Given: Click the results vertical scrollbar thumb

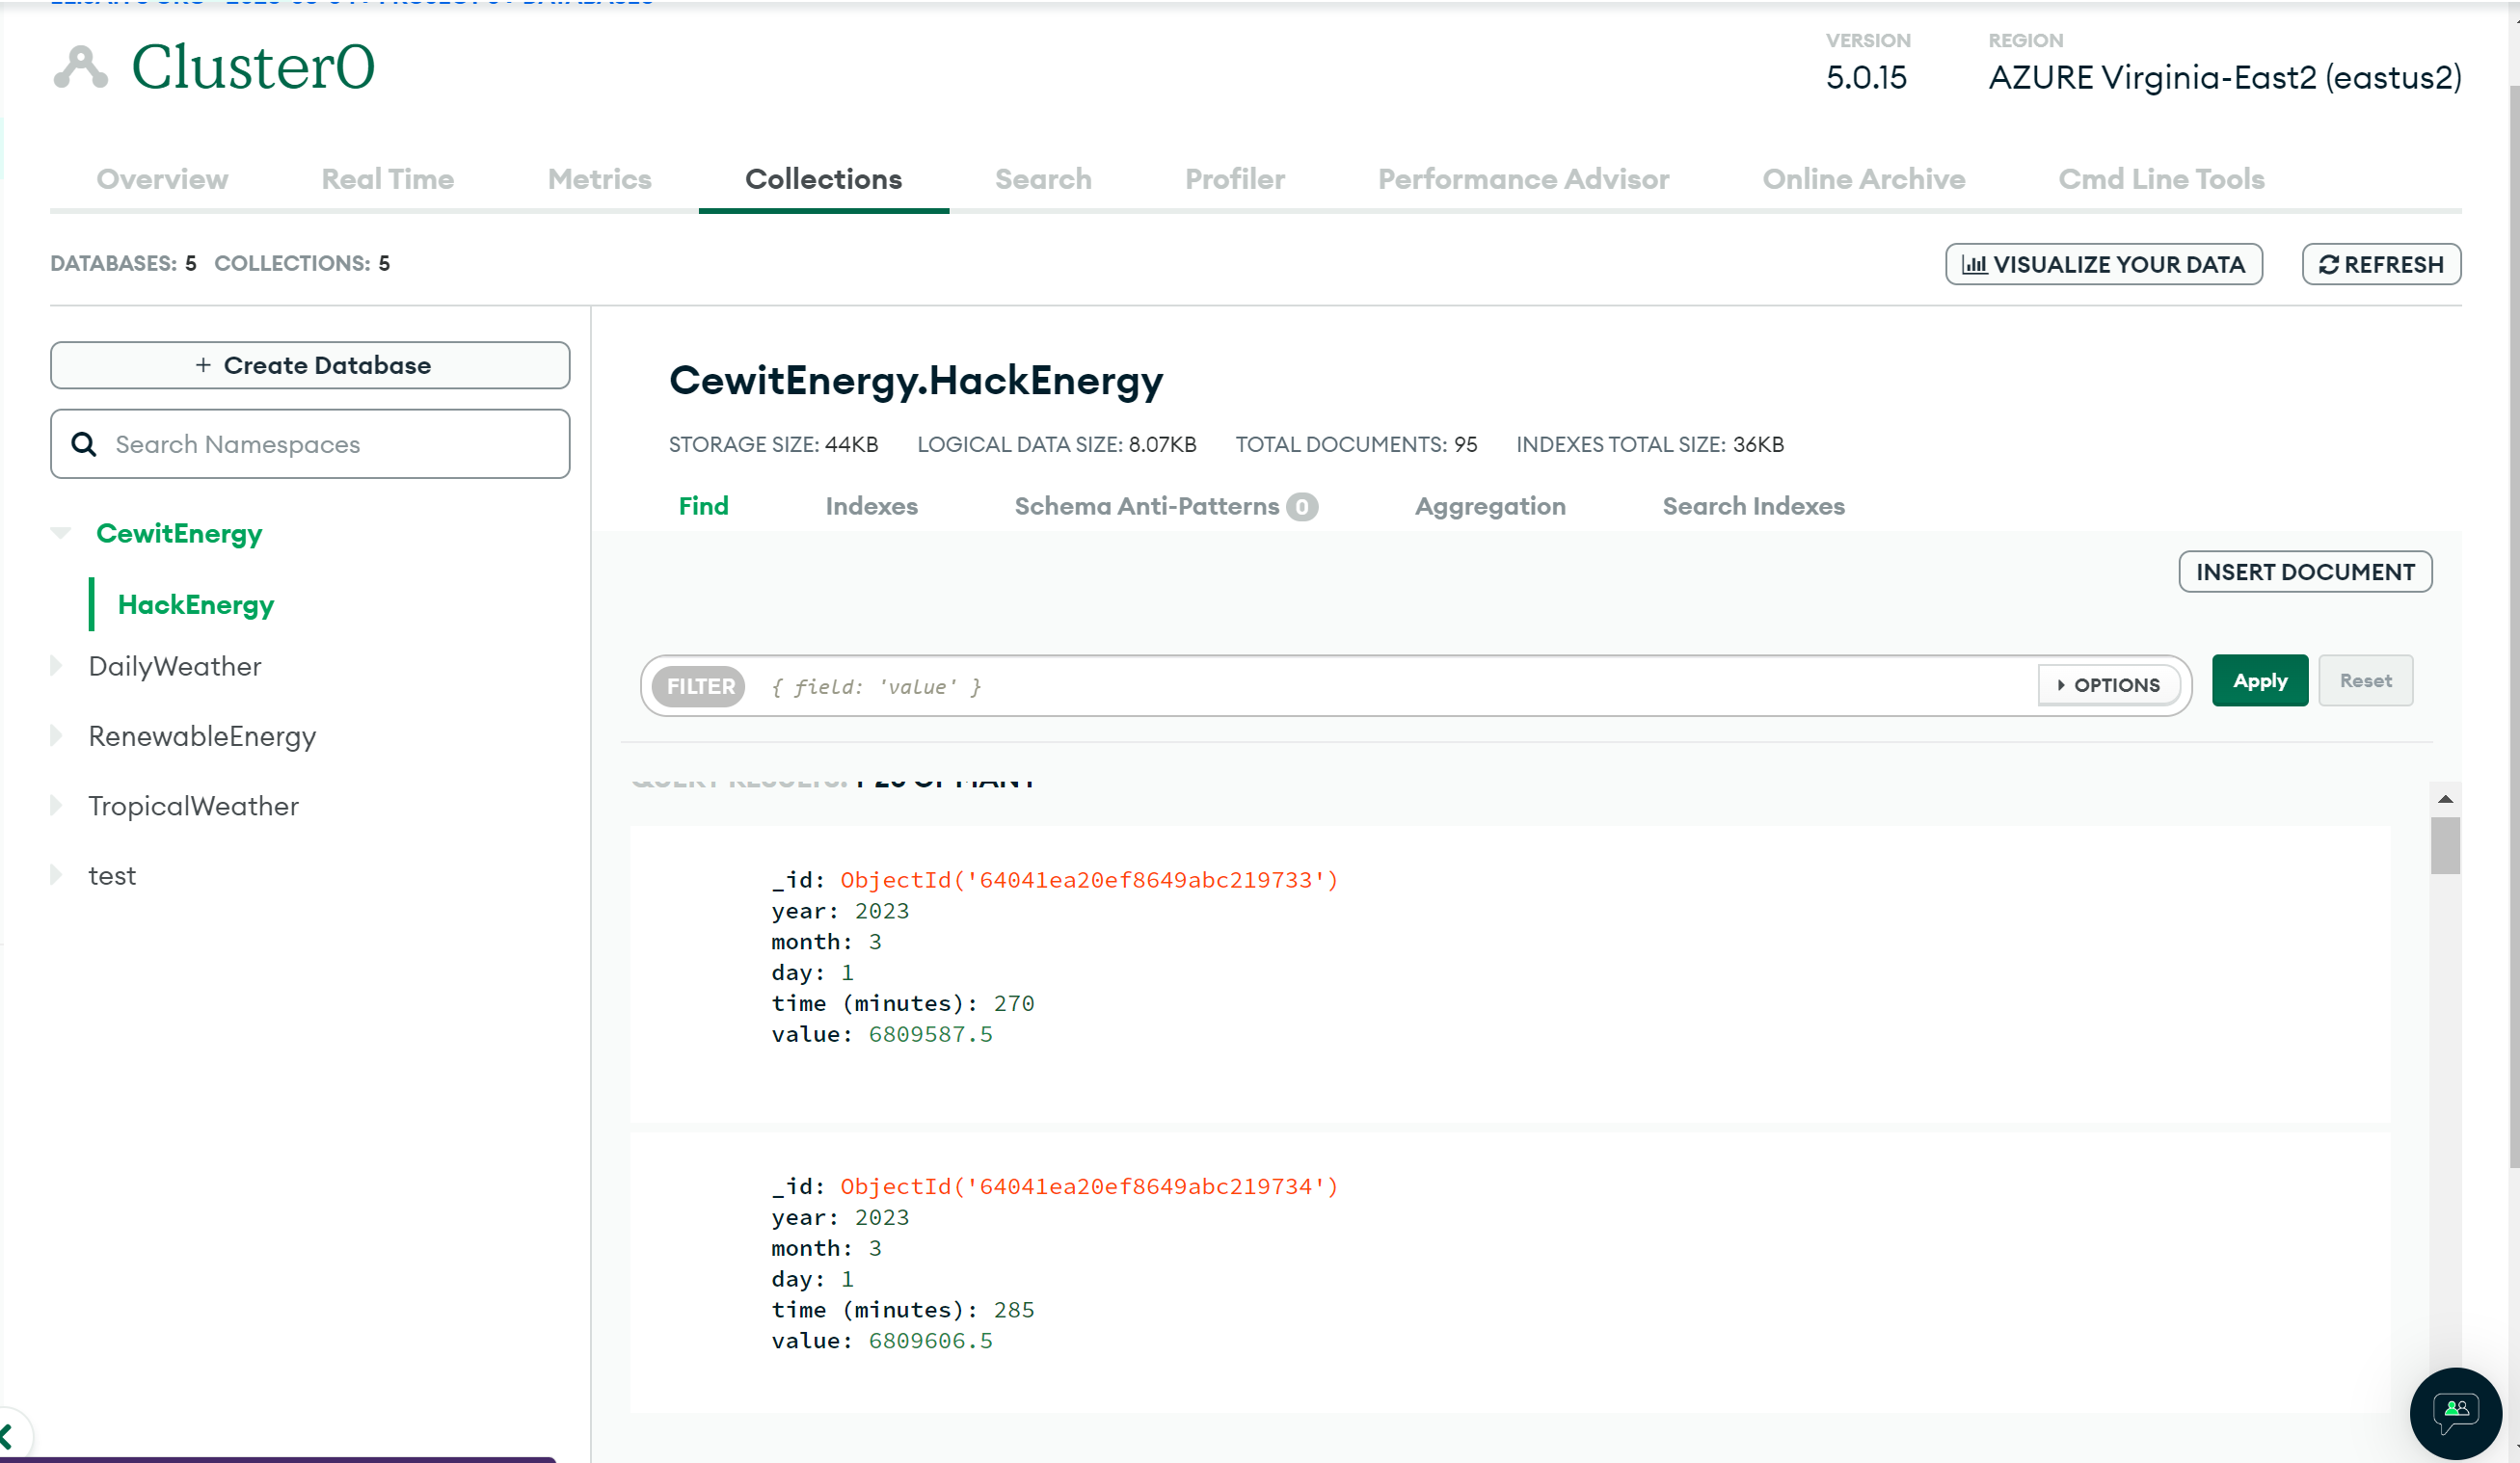Looking at the screenshot, I should point(2445,846).
